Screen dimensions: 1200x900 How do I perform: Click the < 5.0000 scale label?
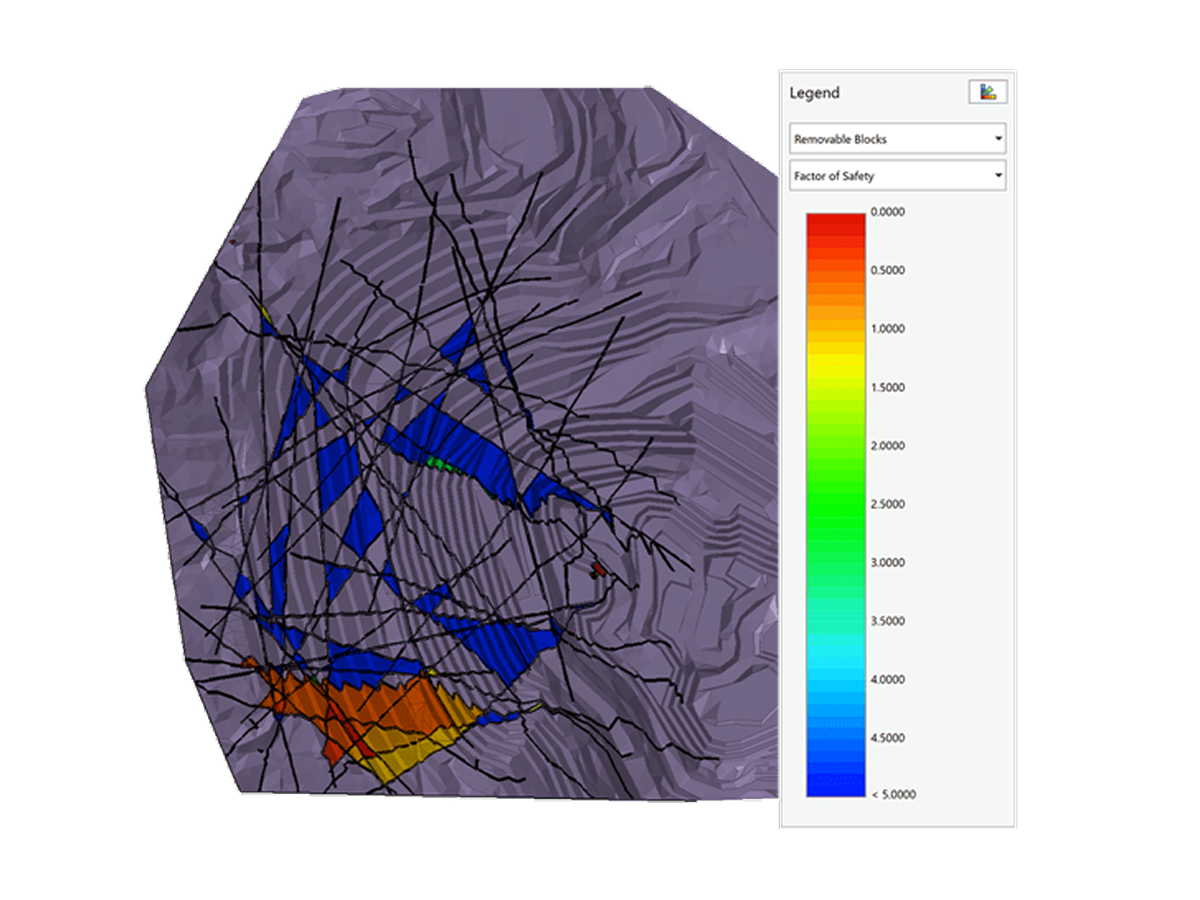point(894,794)
